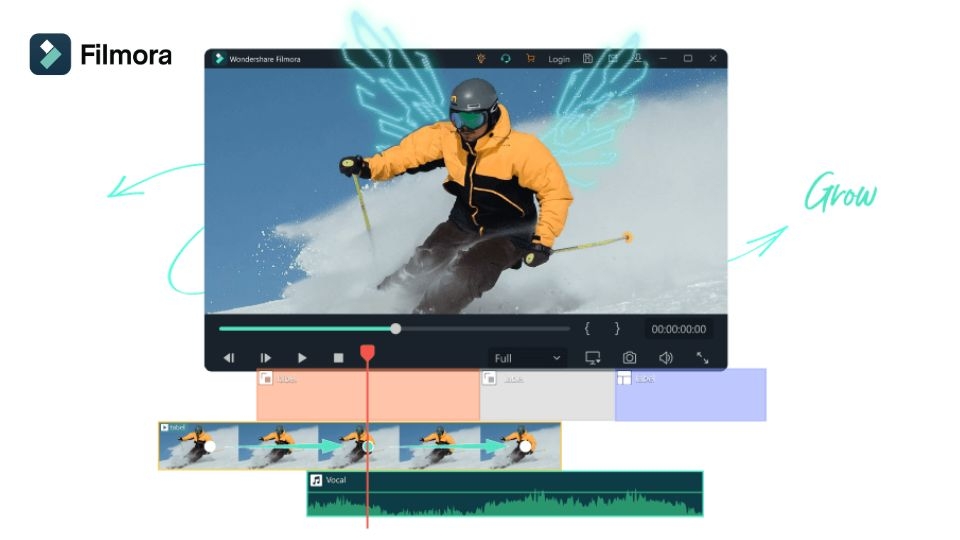The height and width of the screenshot is (540, 960).
Task: Enter fullscreen with the expand arrows icon
Action: [x=702, y=358]
